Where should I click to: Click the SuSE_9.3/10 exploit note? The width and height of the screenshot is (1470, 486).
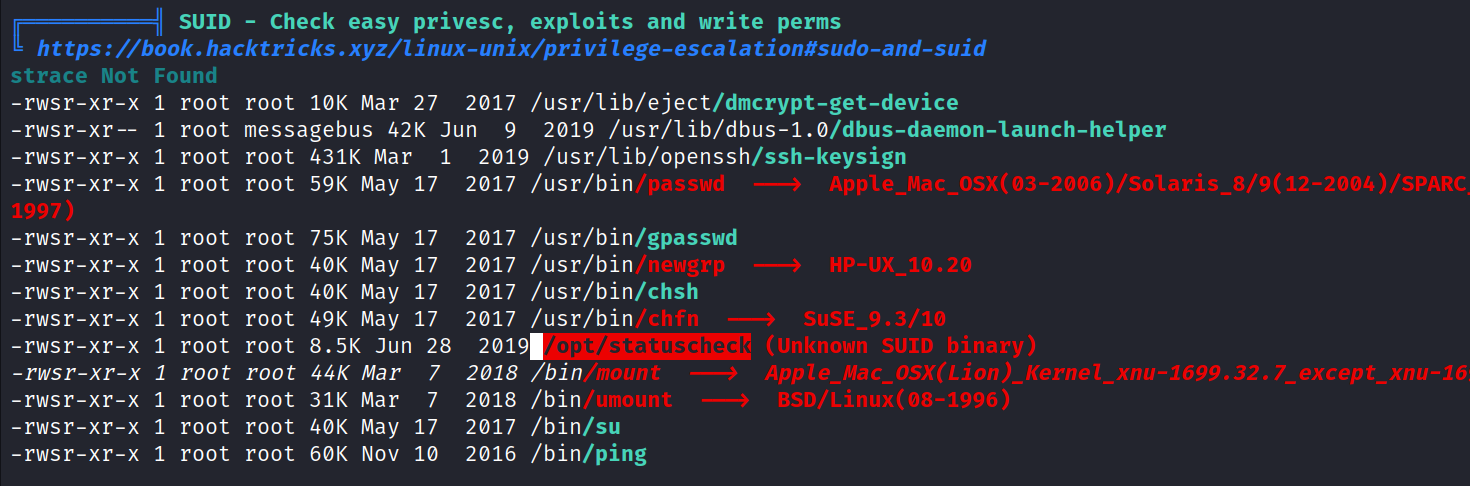pos(874,319)
